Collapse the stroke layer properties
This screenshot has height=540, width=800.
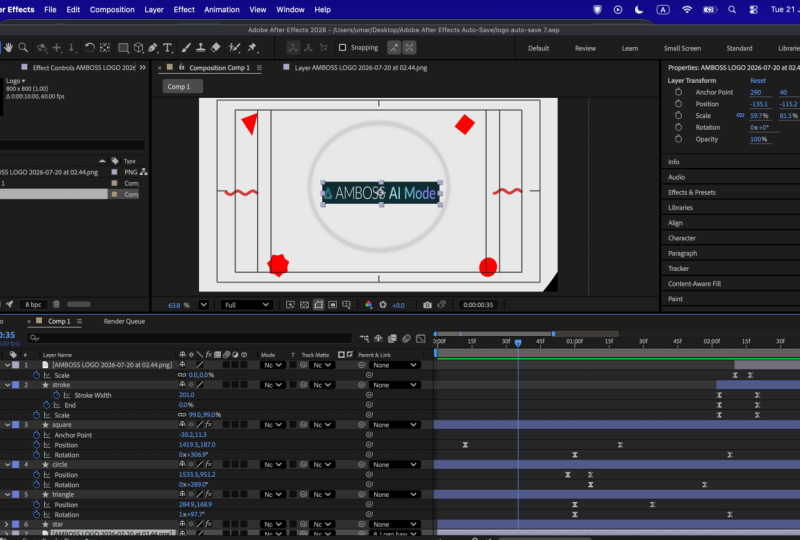point(7,385)
